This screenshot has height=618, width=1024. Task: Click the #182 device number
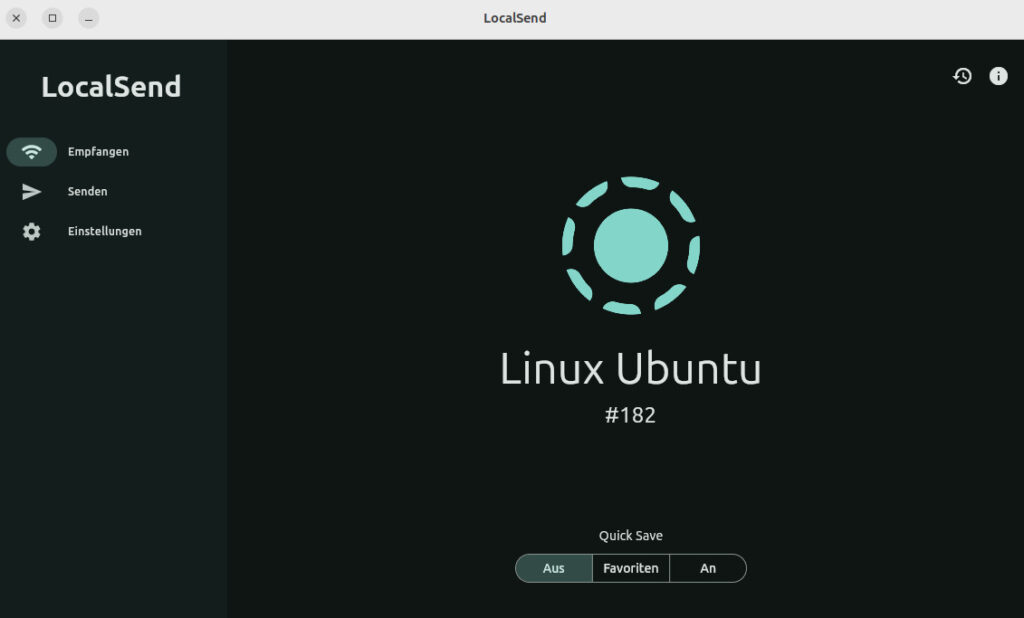click(630, 415)
